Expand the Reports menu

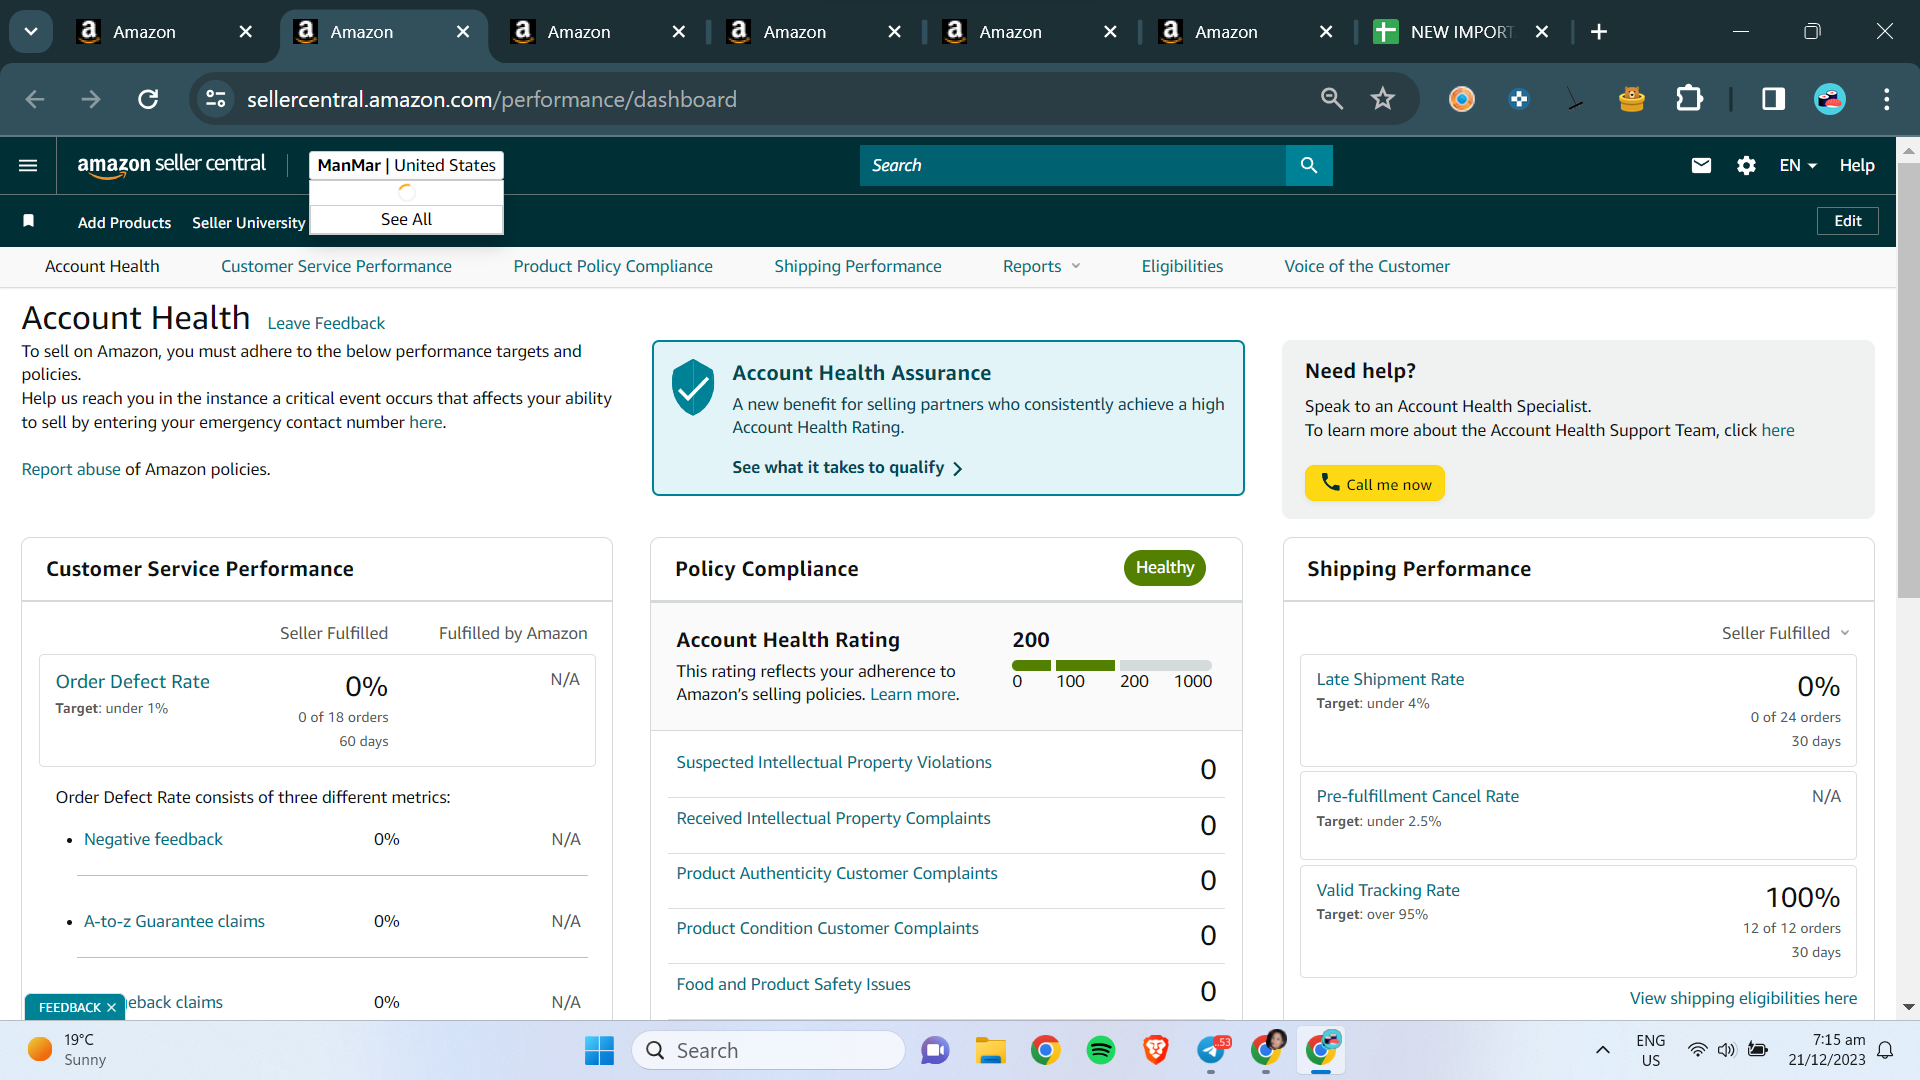coord(1041,266)
